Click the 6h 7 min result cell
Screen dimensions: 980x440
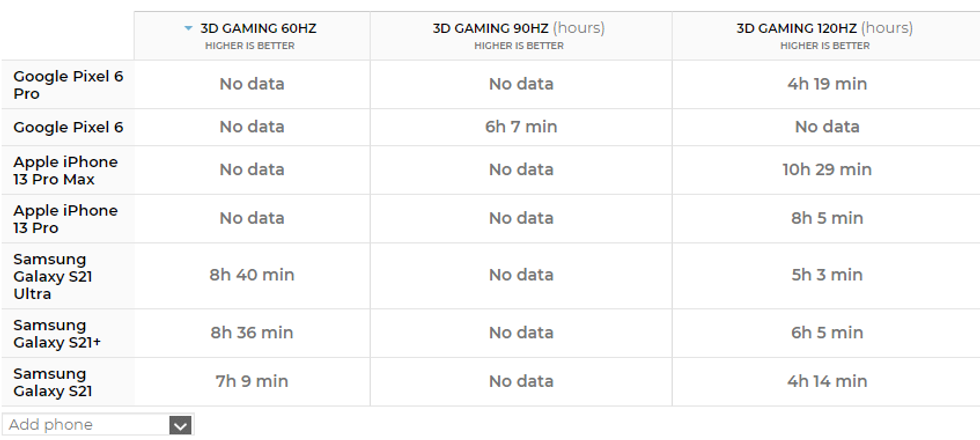click(x=521, y=127)
